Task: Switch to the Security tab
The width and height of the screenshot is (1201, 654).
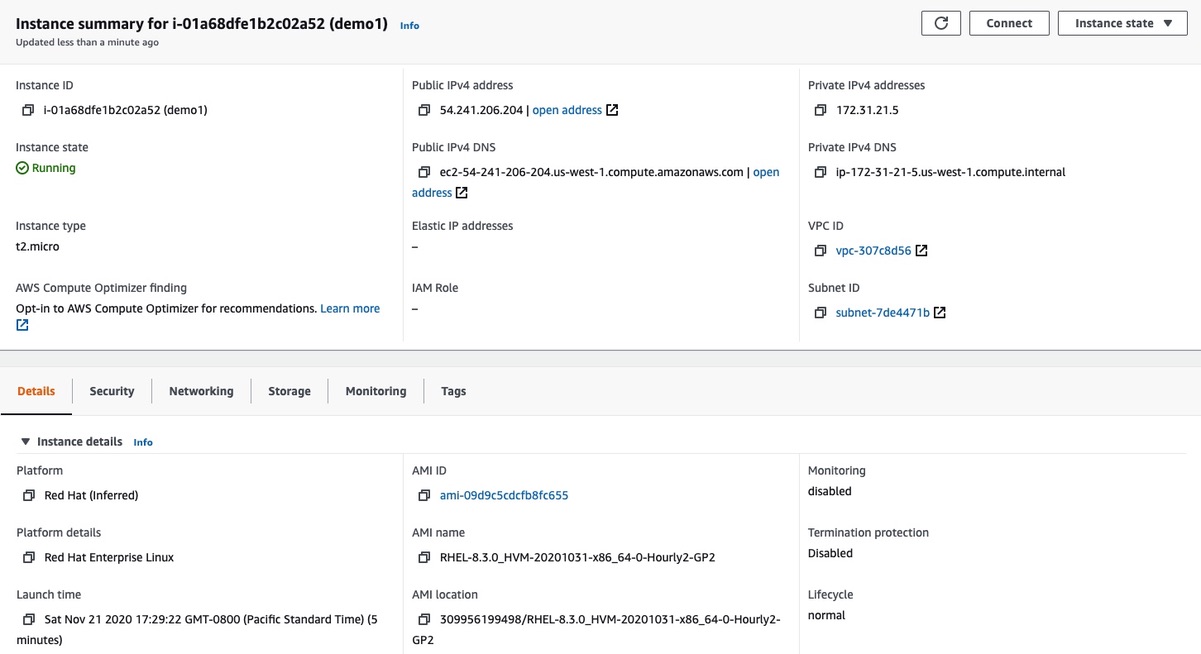Action: pyautogui.click(x=111, y=391)
